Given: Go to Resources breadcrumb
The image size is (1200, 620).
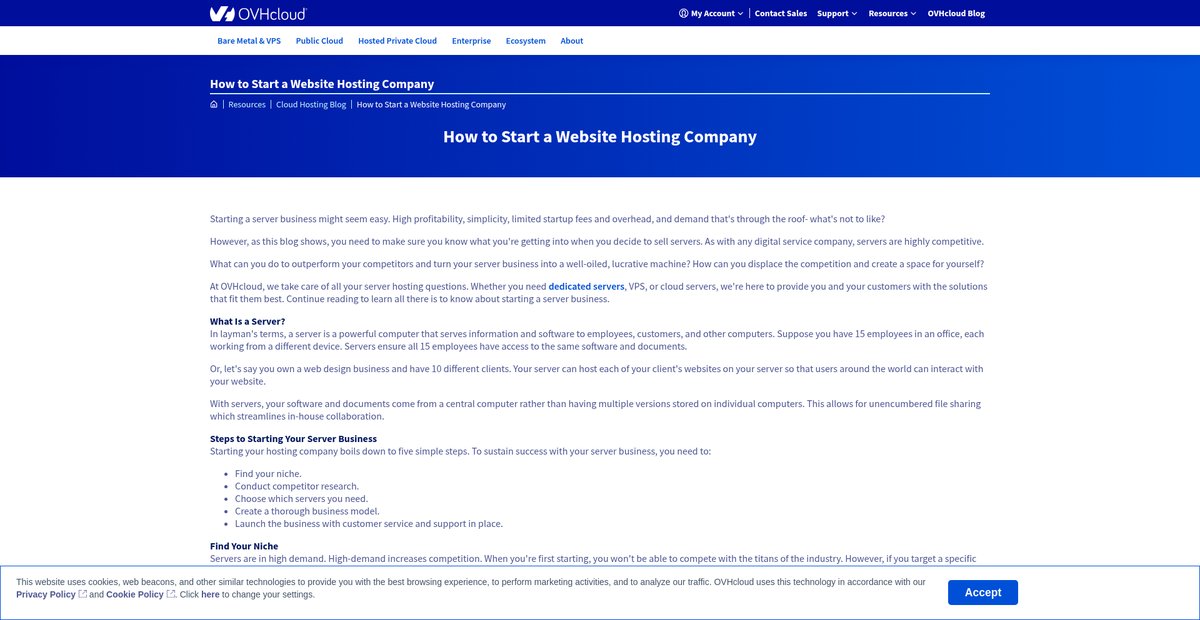Looking at the screenshot, I should (x=247, y=104).
